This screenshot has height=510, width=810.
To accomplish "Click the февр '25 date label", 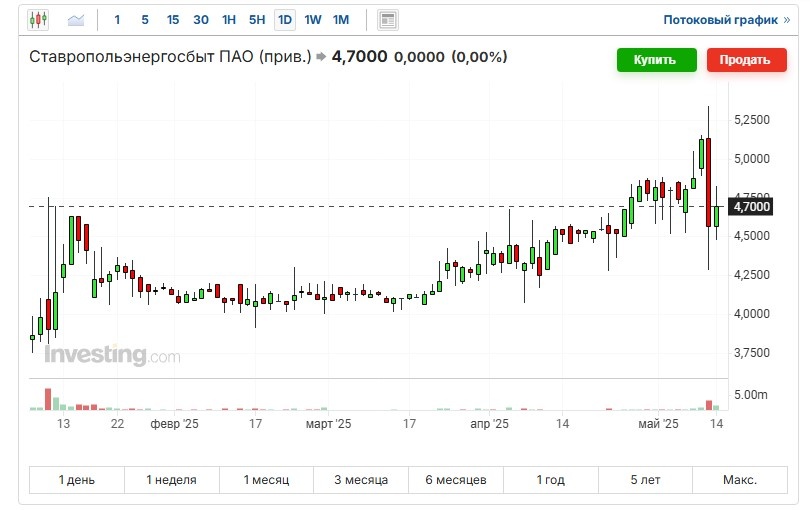I will point(174,424).
